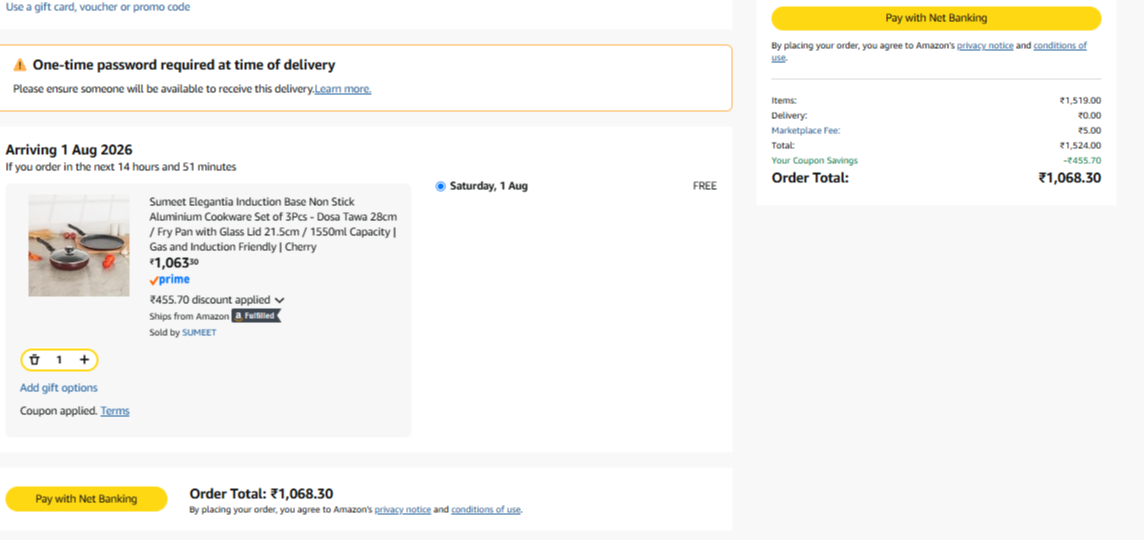Click the Sumeet Elegantia cookware product title
This screenshot has height=541, width=1145.
[273, 224]
